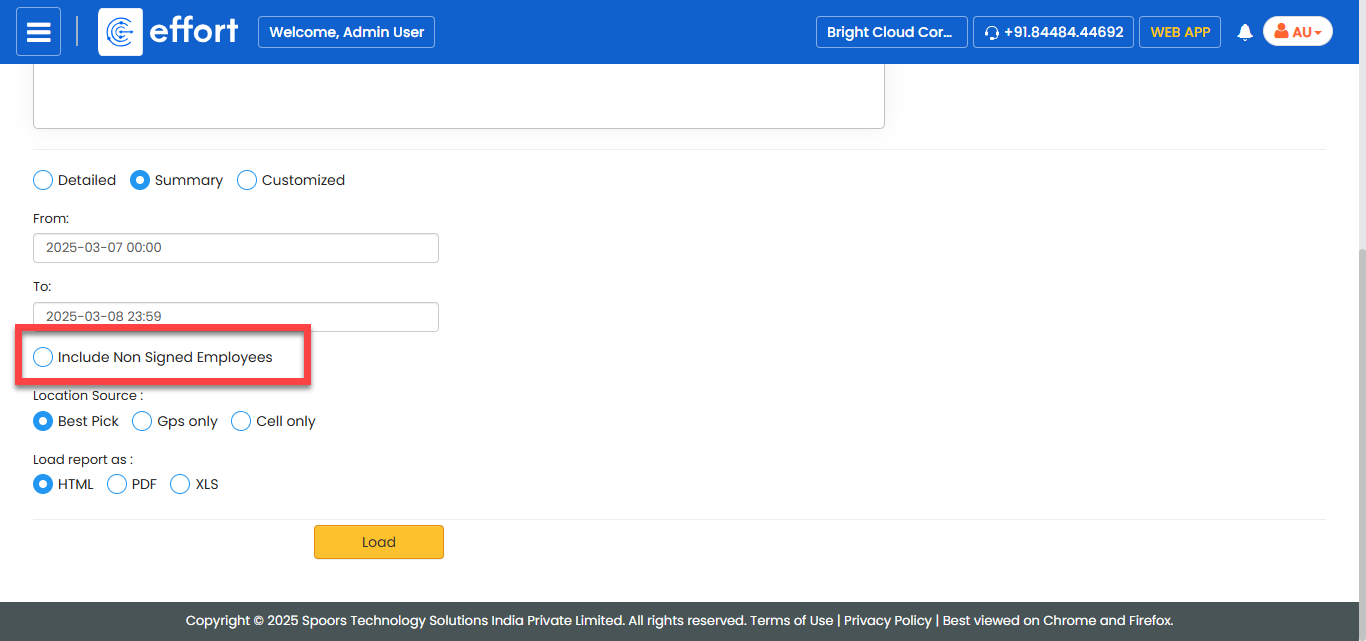Open the hamburger navigation menu
1366x641 pixels.
click(38, 32)
